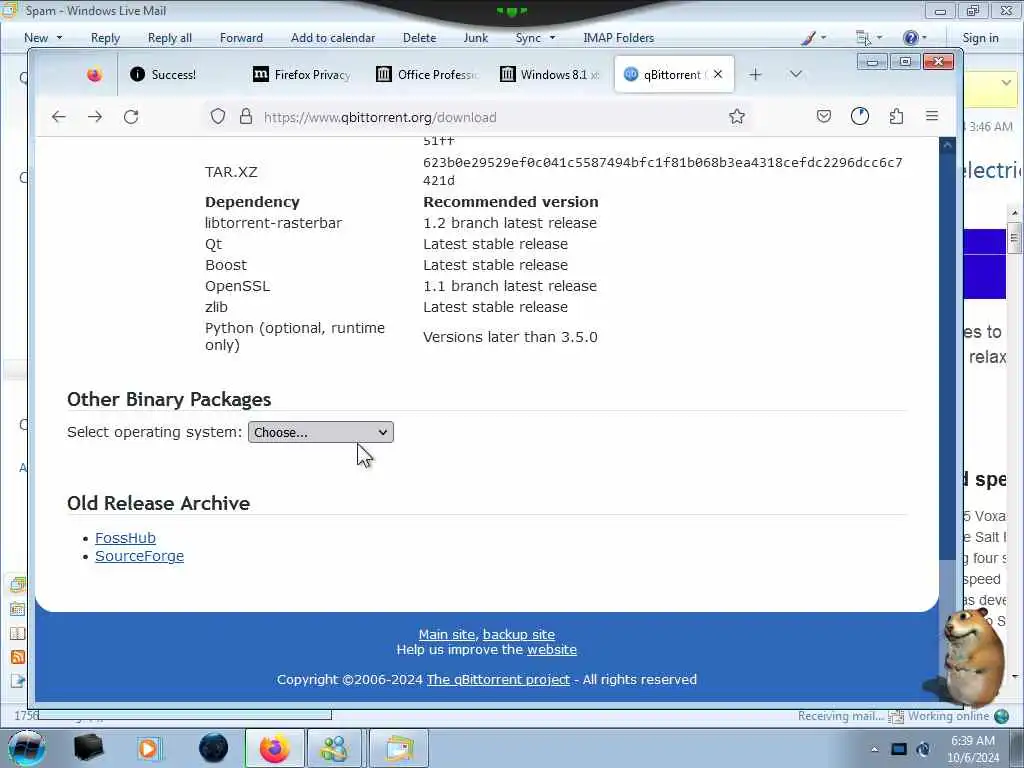Switch to the Windows 8.1 tab
Screen dimensions: 1024x768
click(x=551, y=74)
